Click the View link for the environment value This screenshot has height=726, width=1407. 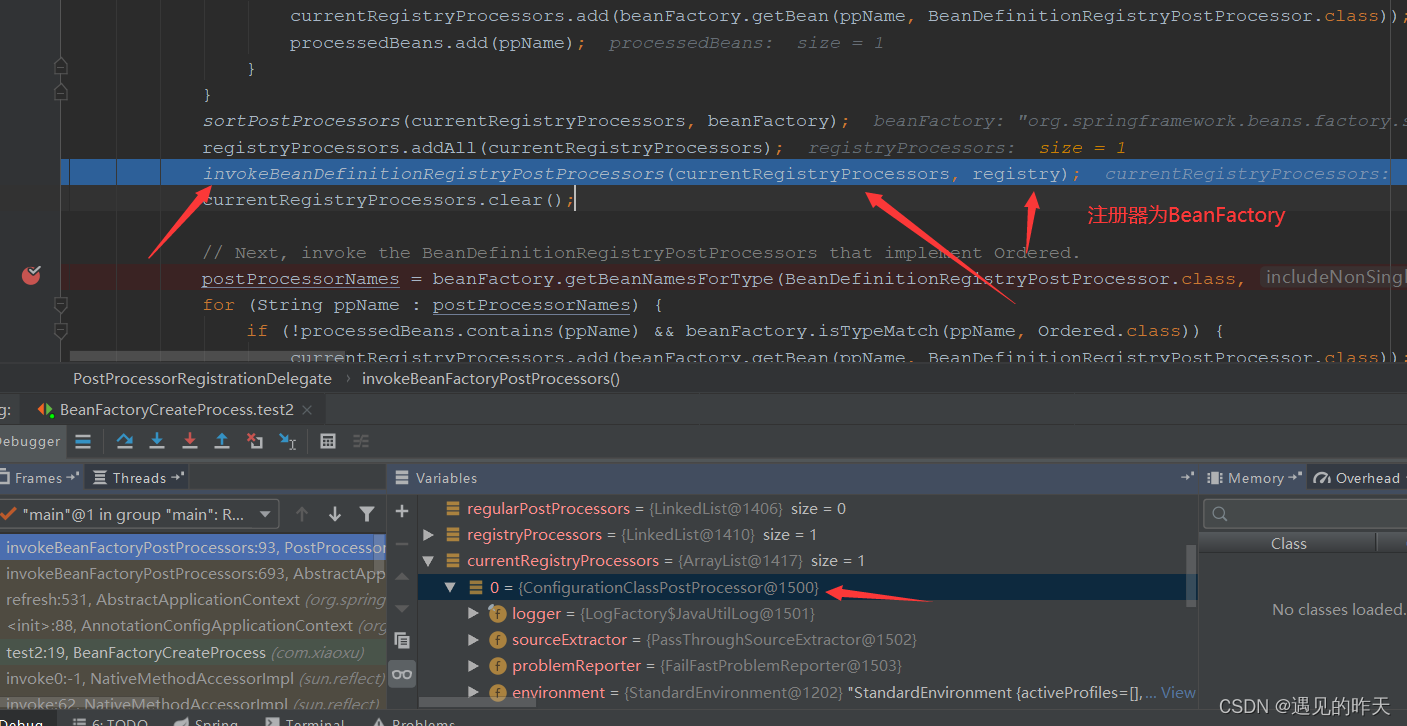coord(1178,692)
